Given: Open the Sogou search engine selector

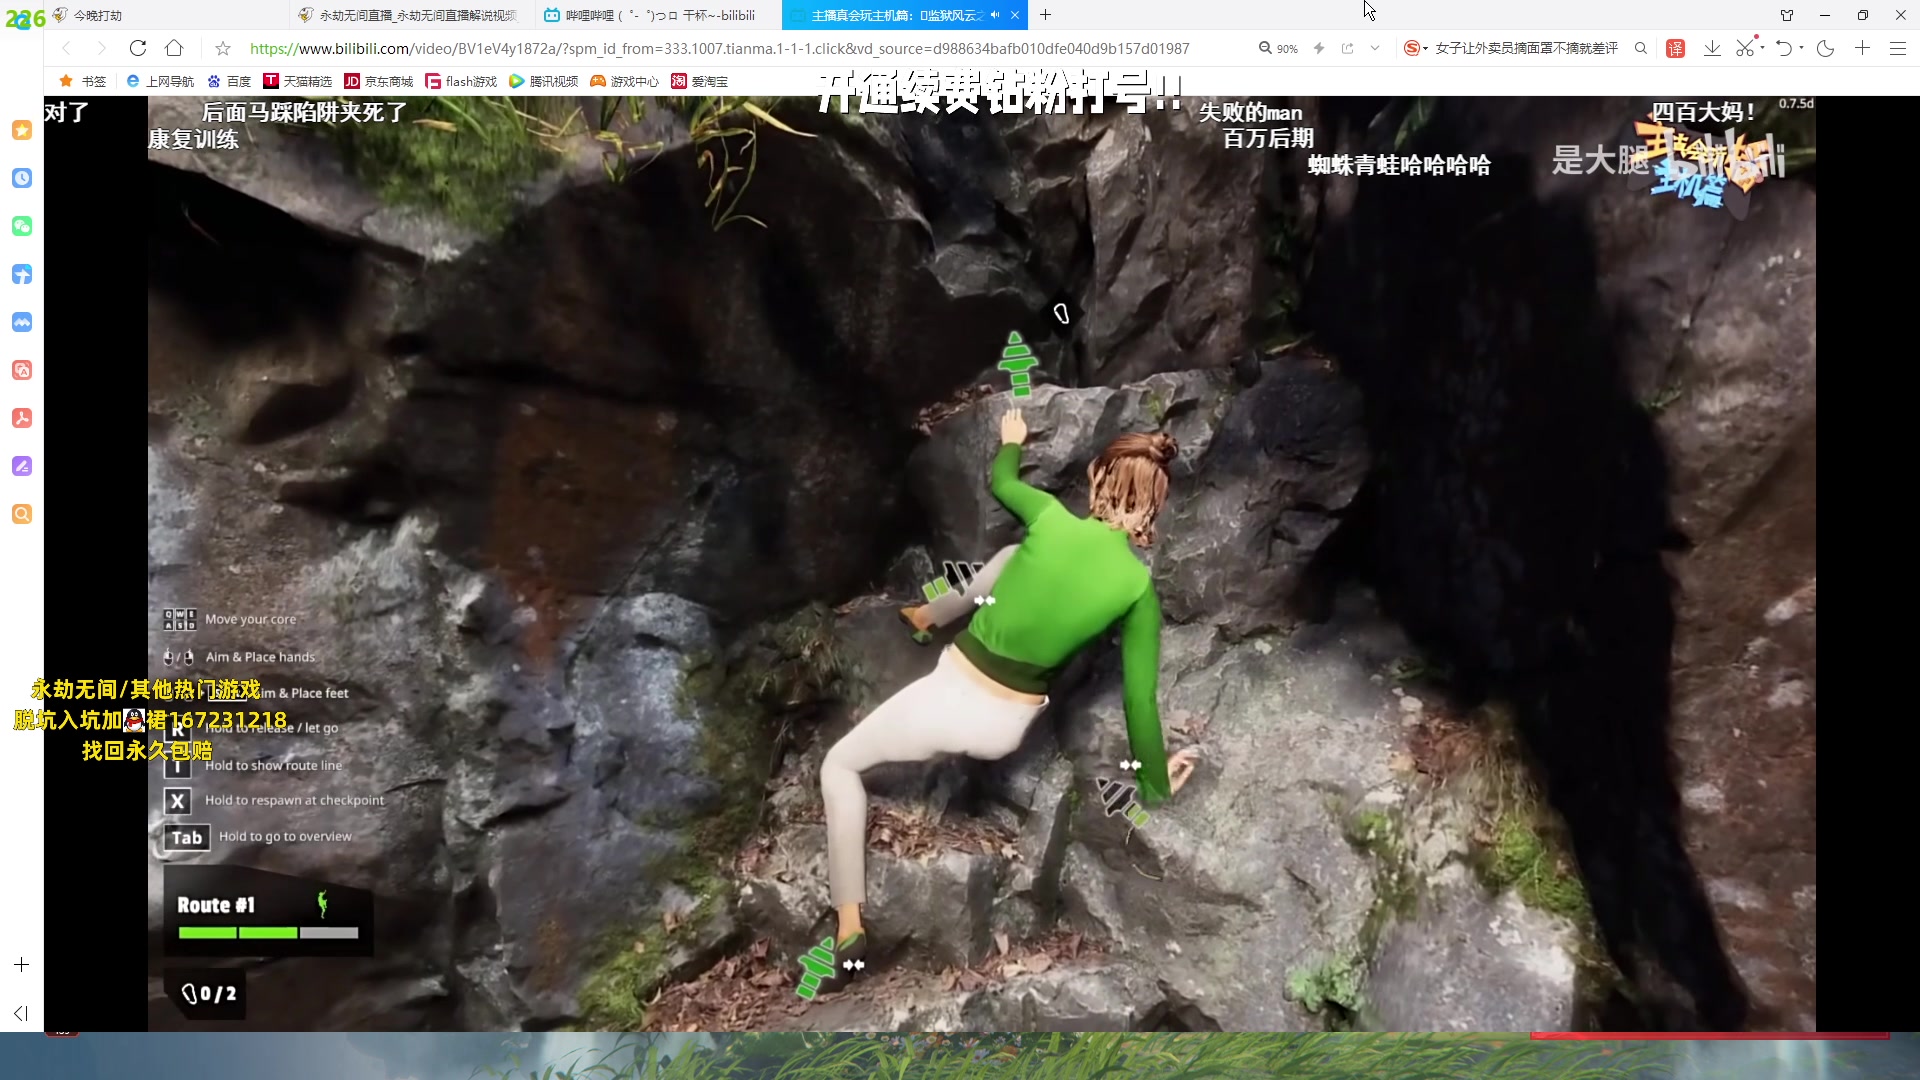Looking at the screenshot, I should point(1415,48).
